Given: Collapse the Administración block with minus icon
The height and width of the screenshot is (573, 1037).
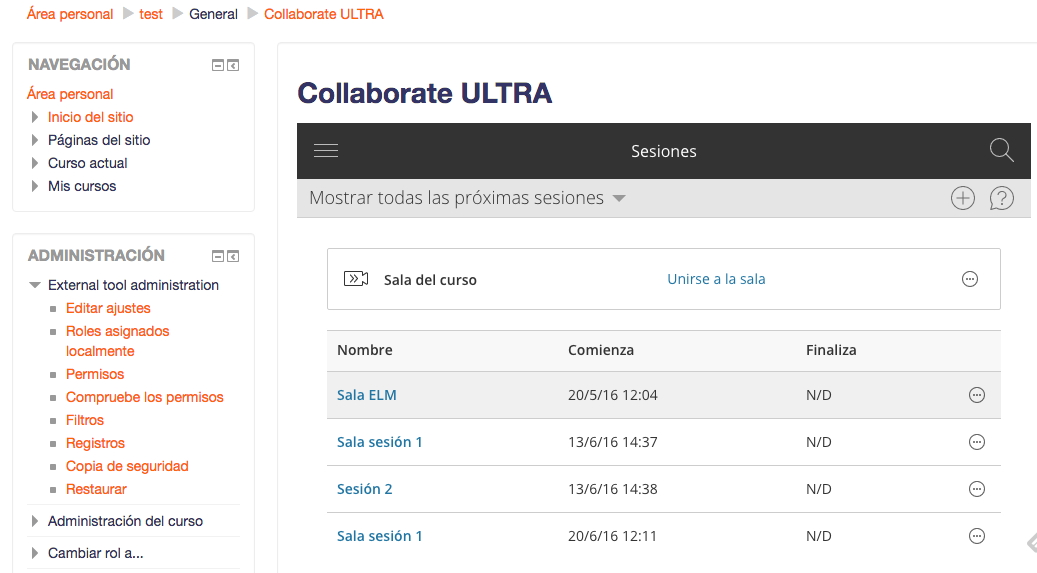Looking at the screenshot, I should tap(217, 257).
